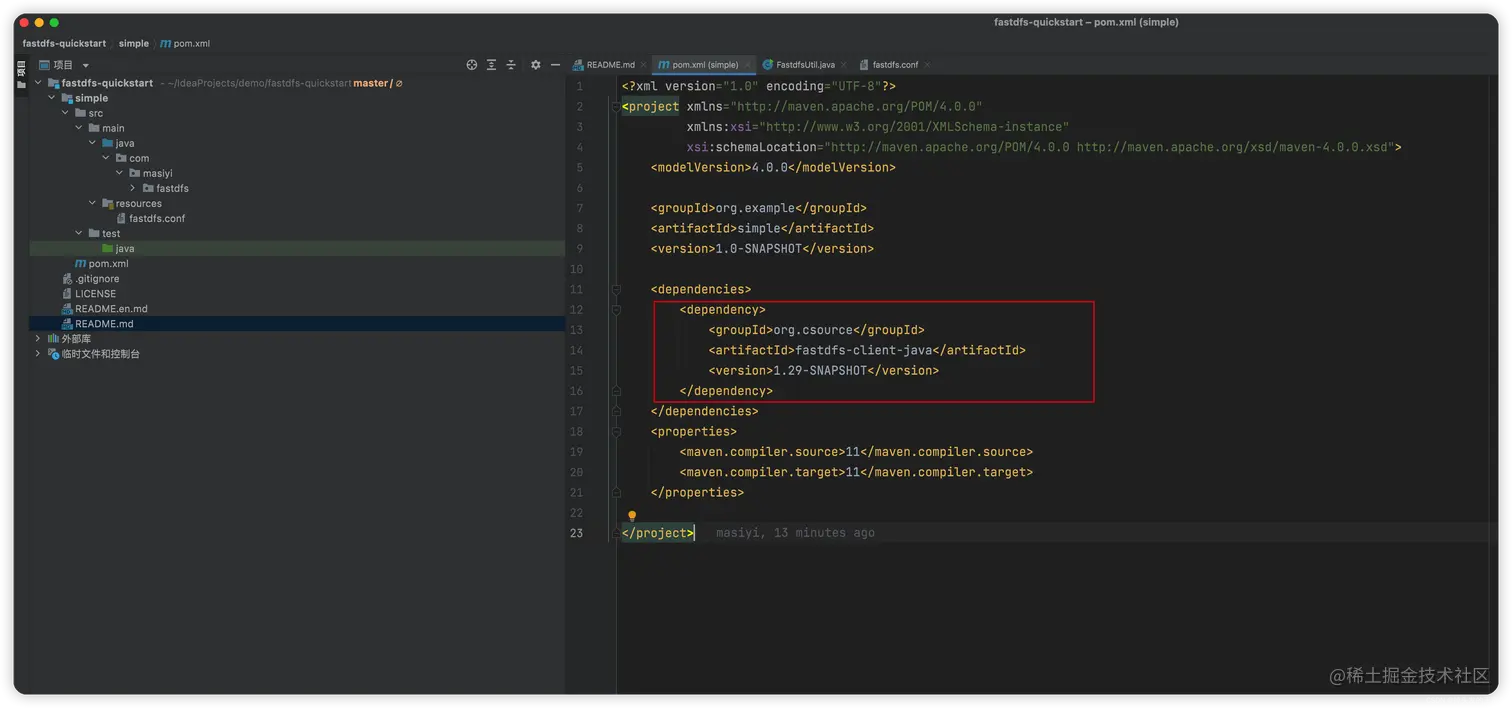The width and height of the screenshot is (1512, 708).
Task: Close the FastdfsUtil.java tab
Action: click(844, 65)
